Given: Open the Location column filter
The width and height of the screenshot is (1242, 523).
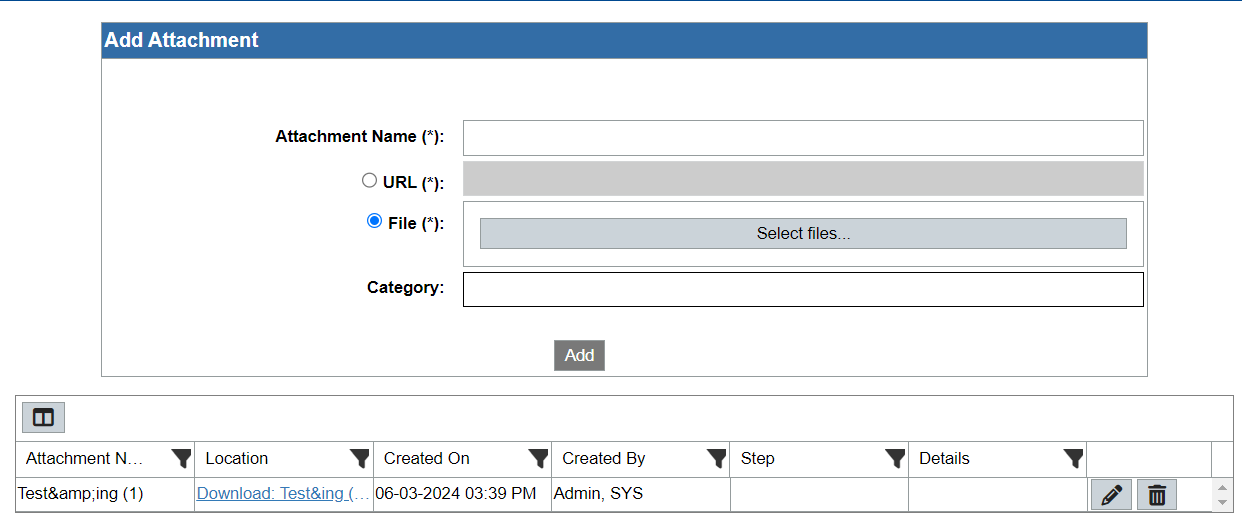Looking at the screenshot, I should pyautogui.click(x=360, y=459).
